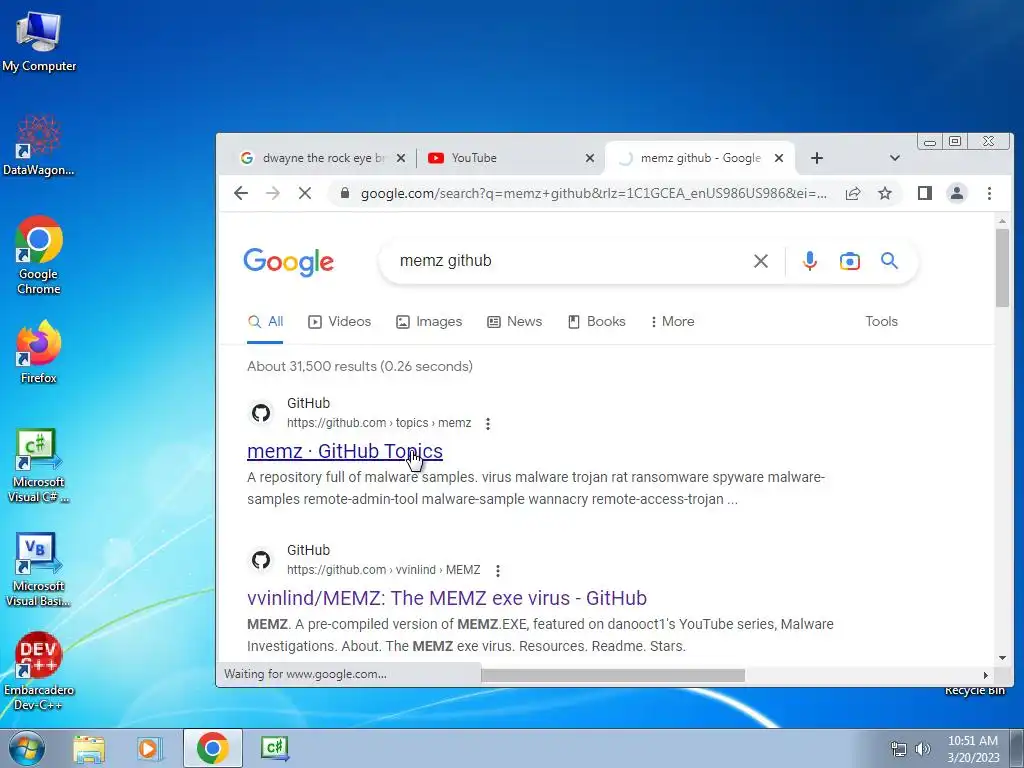
Task: Click the horizontal scrollbar thumb
Action: click(613, 675)
